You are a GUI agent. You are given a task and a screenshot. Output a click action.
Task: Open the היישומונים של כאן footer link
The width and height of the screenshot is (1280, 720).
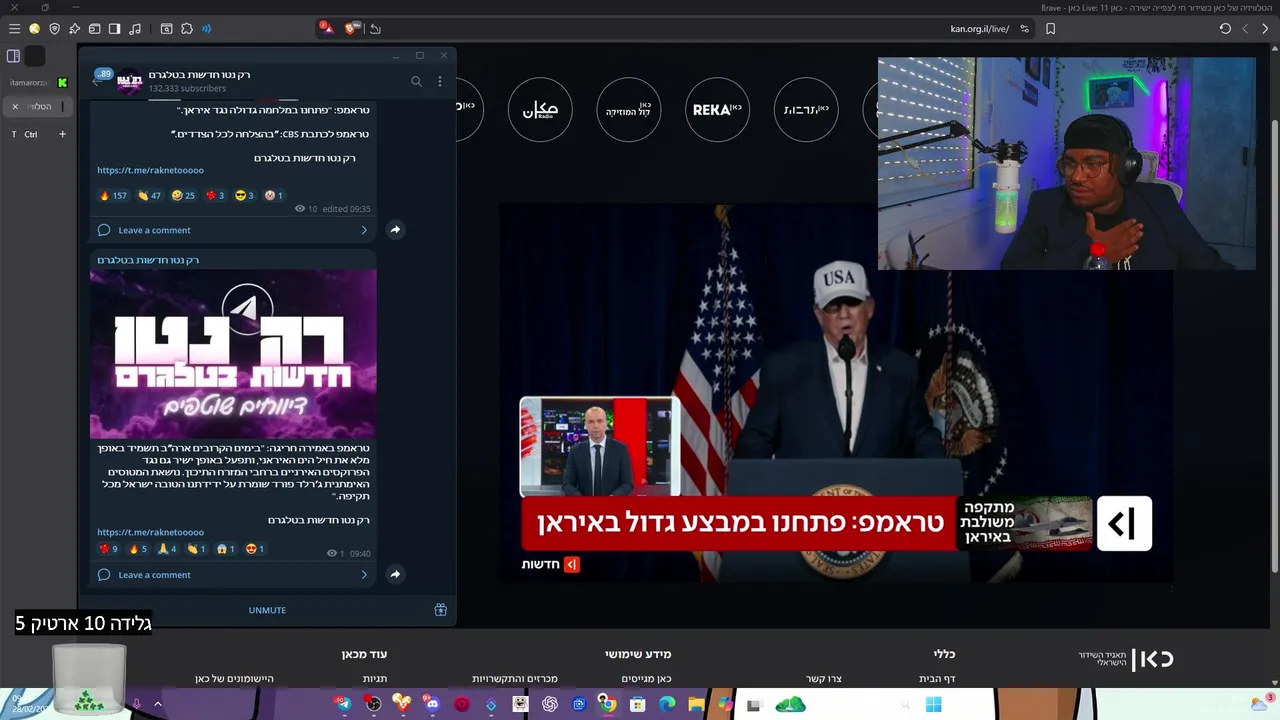tap(234, 679)
